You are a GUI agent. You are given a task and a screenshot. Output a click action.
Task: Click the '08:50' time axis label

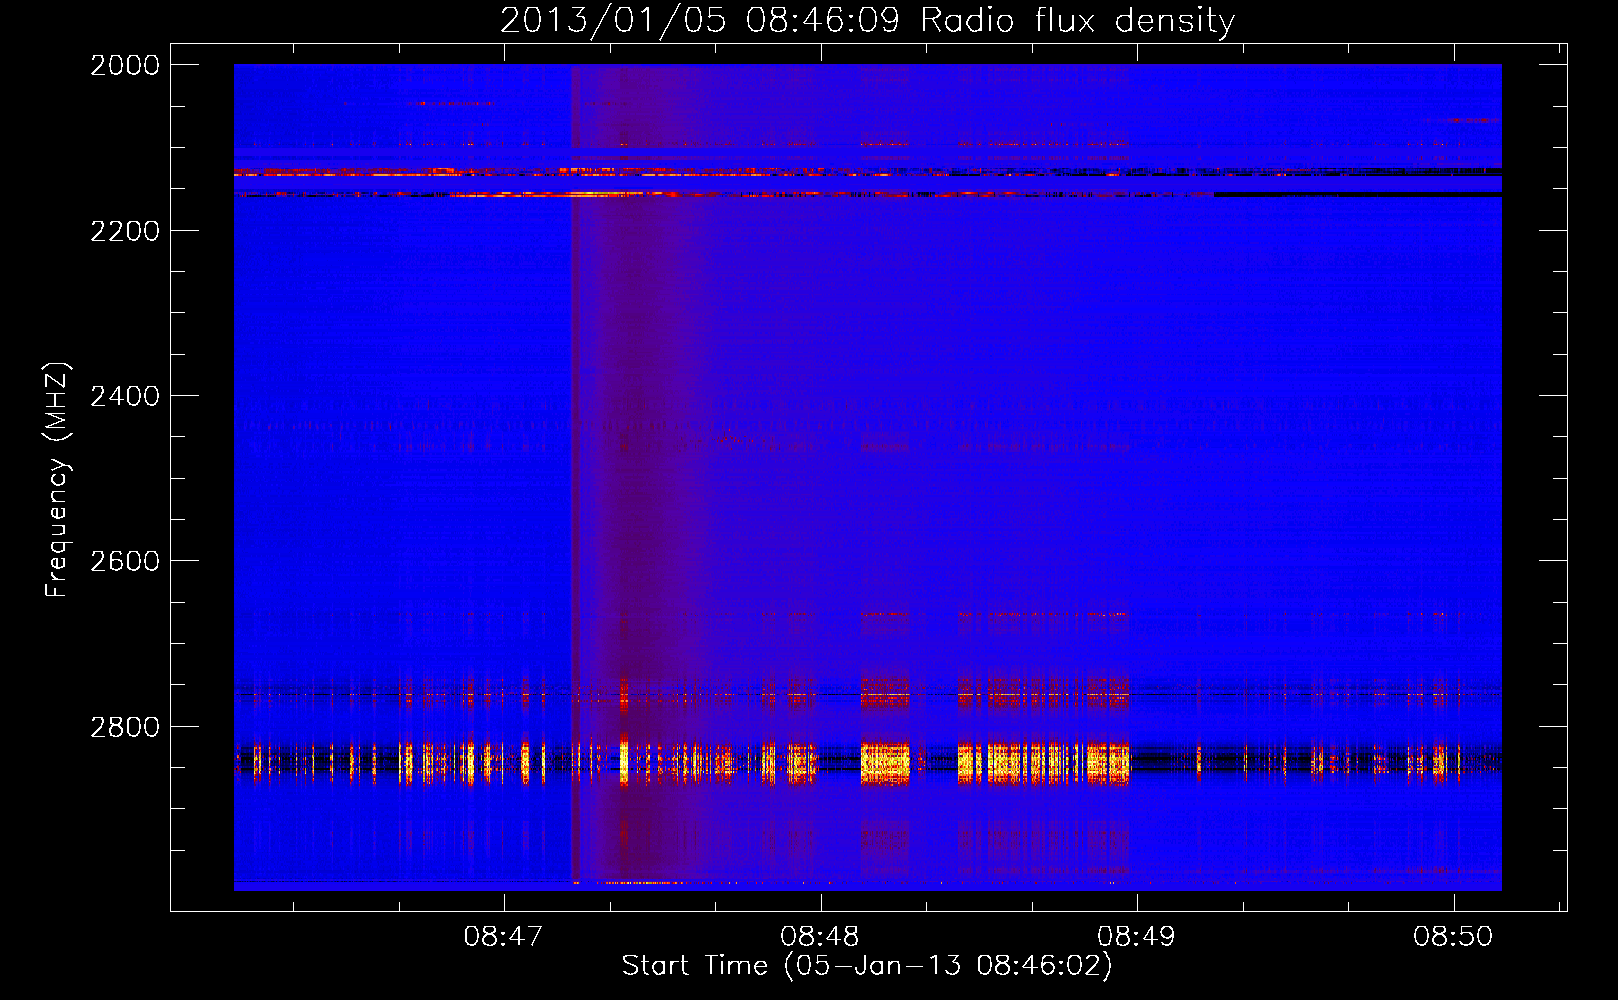coord(1453,937)
